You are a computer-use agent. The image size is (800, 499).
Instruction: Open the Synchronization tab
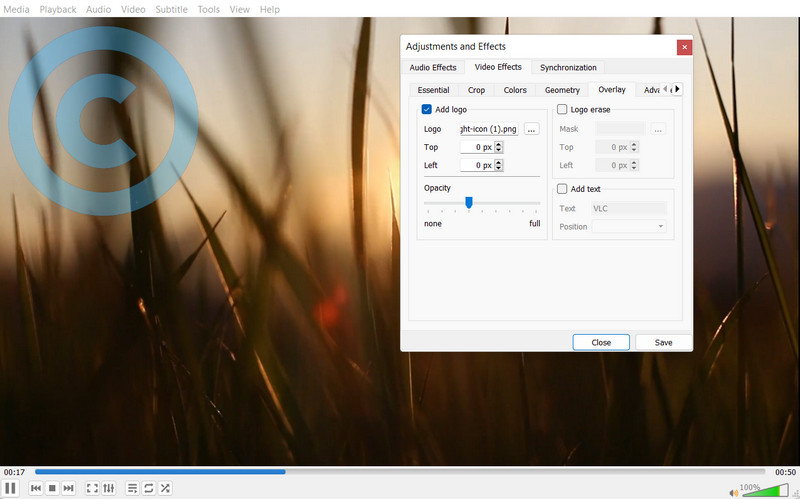(568, 67)
